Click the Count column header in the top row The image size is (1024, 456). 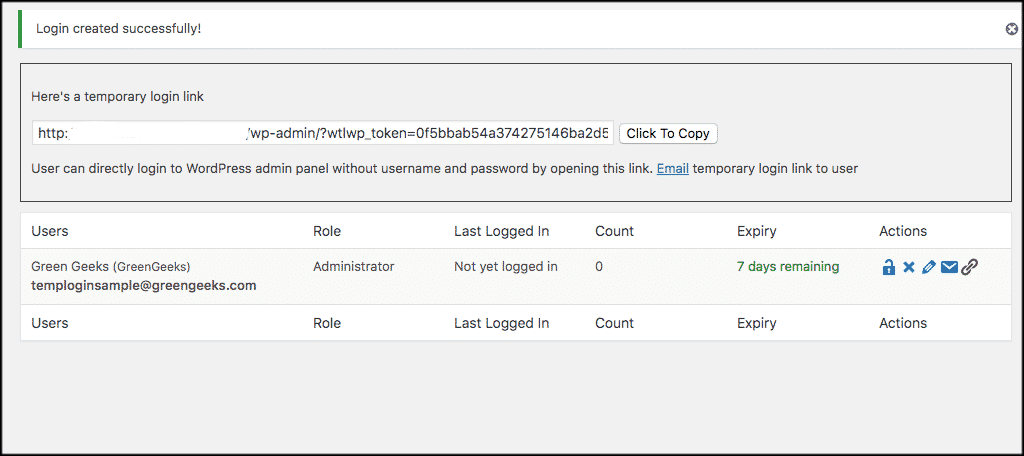point(614,231)
